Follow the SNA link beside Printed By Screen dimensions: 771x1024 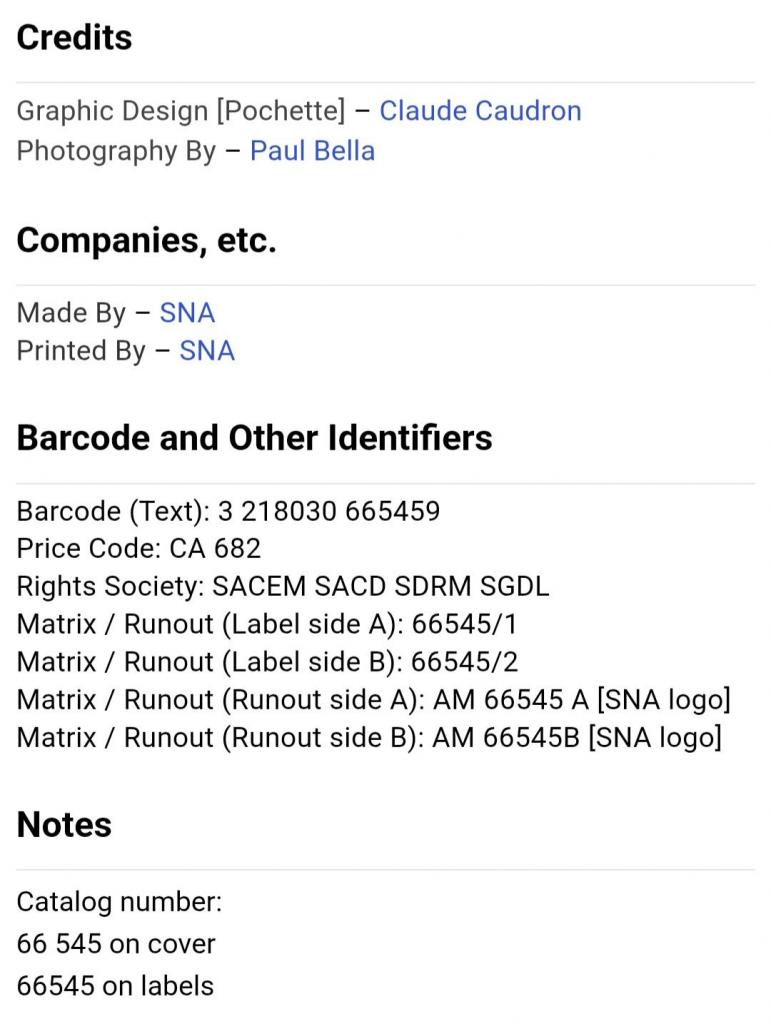click(207, 351)
